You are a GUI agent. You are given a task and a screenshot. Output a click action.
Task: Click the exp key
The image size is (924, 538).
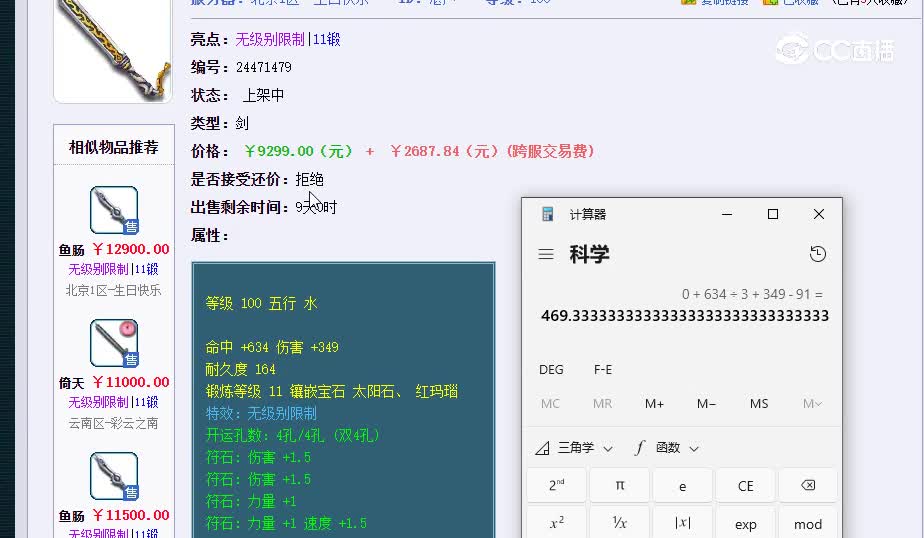click(x=745, y=523)
